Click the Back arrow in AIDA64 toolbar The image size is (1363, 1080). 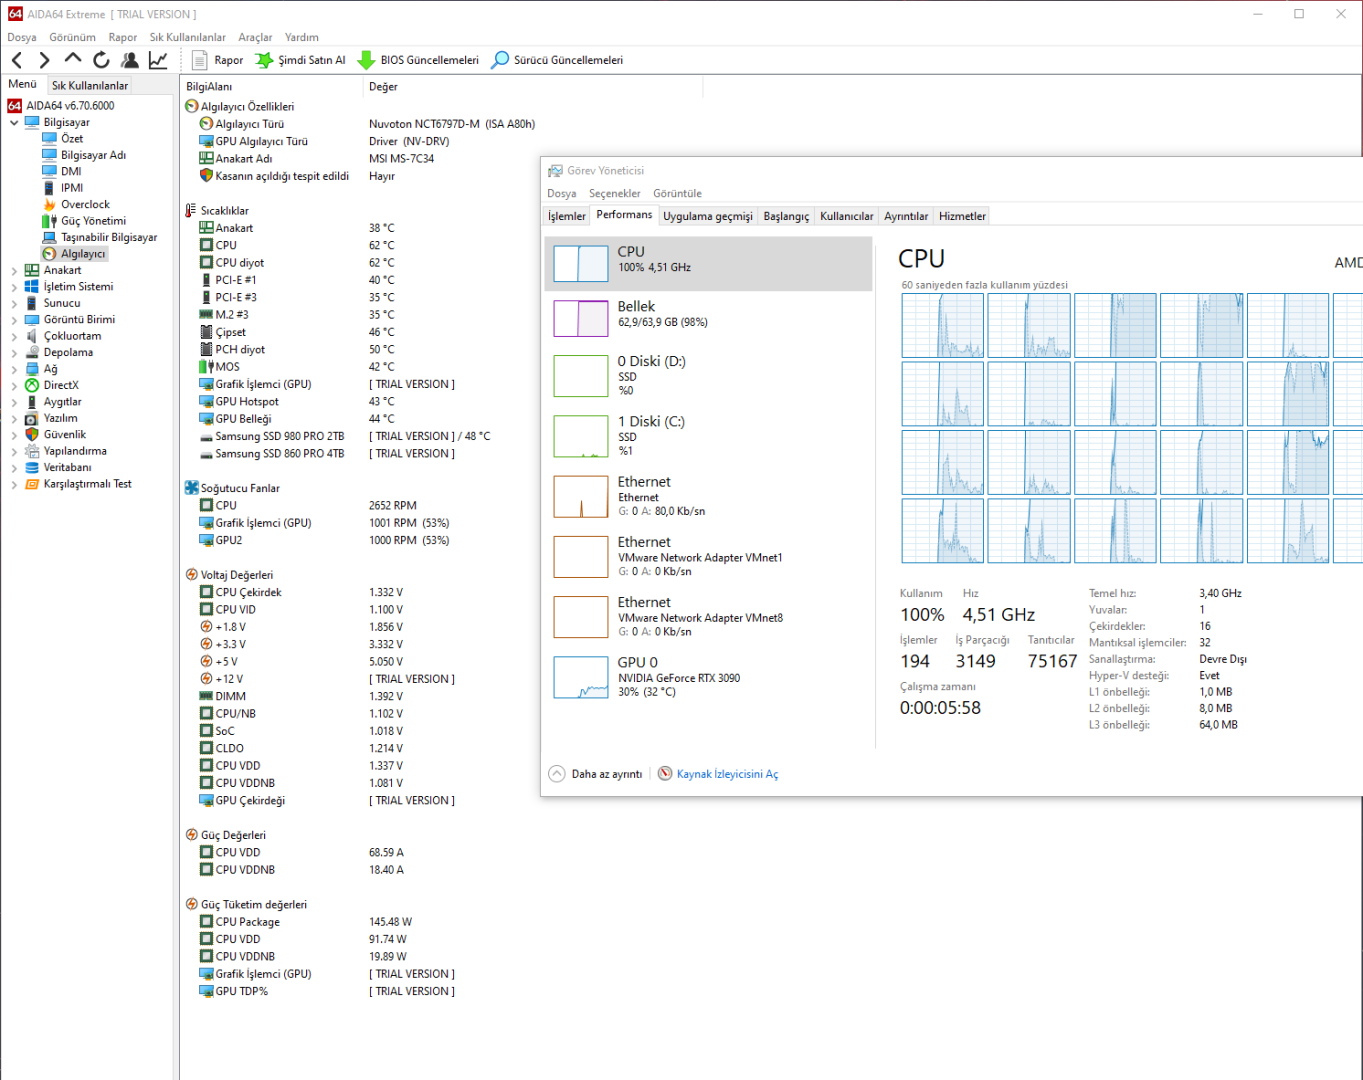pyautogui.click(x=16, y=60)
